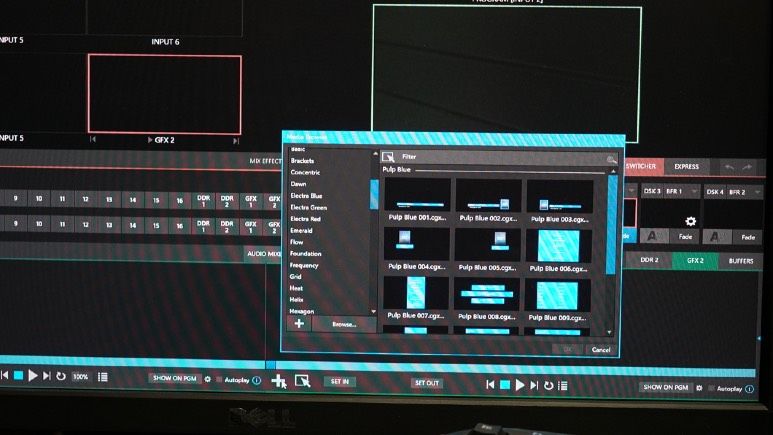Screen dimensions: 773x435
Task: Jump to previous item in the left player
Action: [x=4, y=376]
